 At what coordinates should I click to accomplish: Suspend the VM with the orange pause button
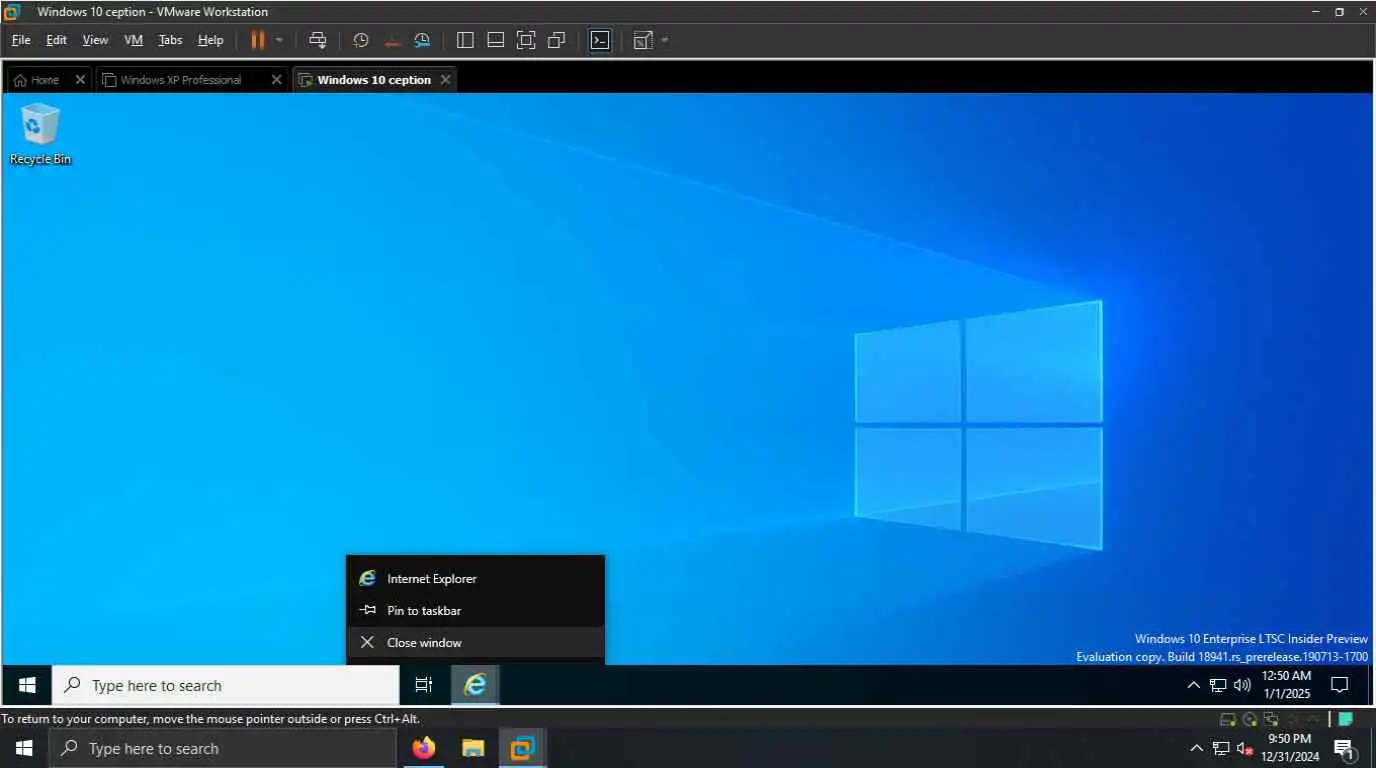click(258, 40)
